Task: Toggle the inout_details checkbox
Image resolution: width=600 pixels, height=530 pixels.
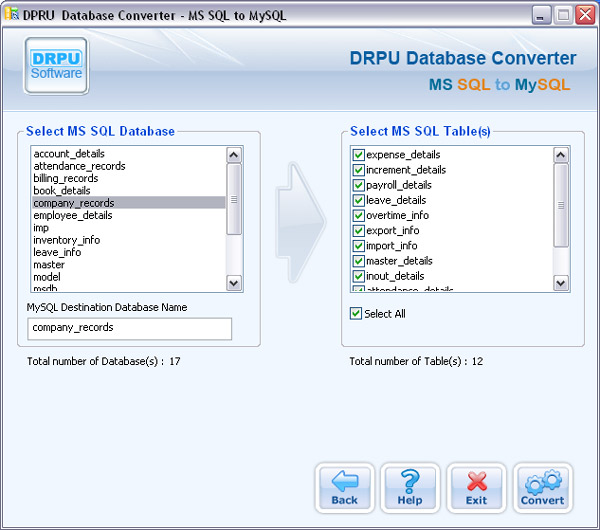Action: pyautogui.click(x=358, y=276)
